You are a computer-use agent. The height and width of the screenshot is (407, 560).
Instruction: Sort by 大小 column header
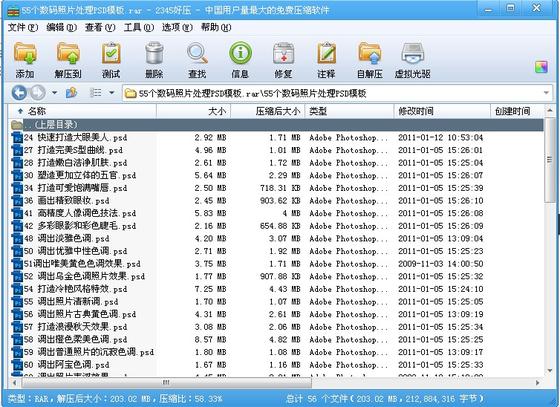pyautogui.click(x=194, y=111)
